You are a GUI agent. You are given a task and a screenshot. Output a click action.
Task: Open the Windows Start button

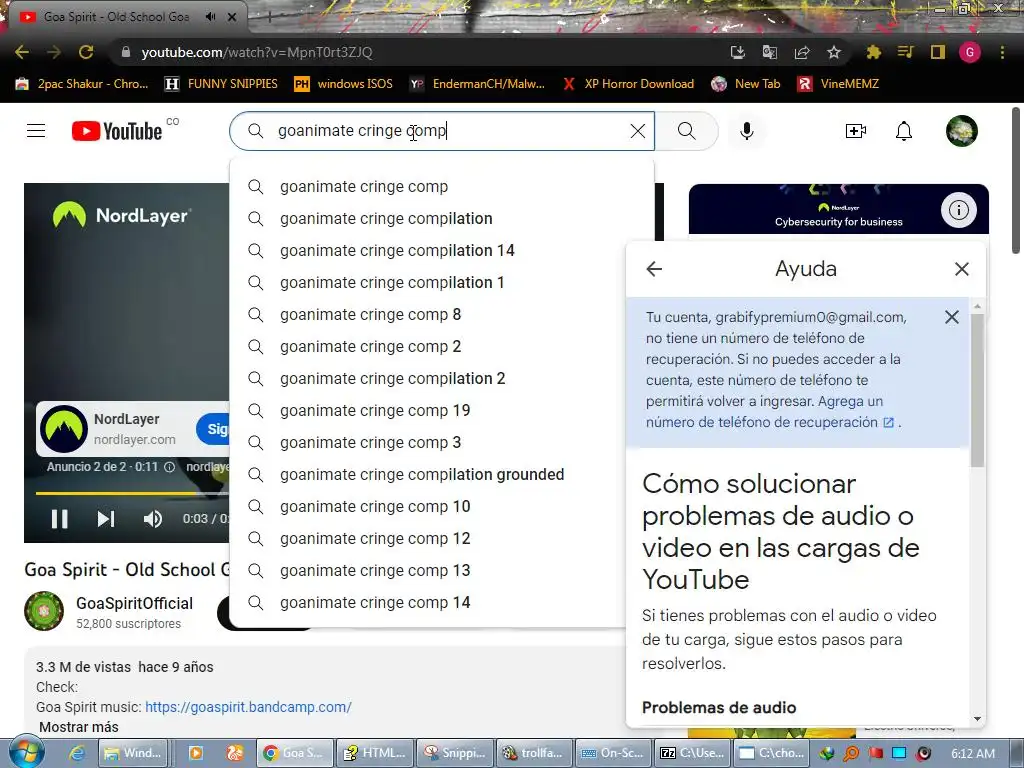[26, 752]
